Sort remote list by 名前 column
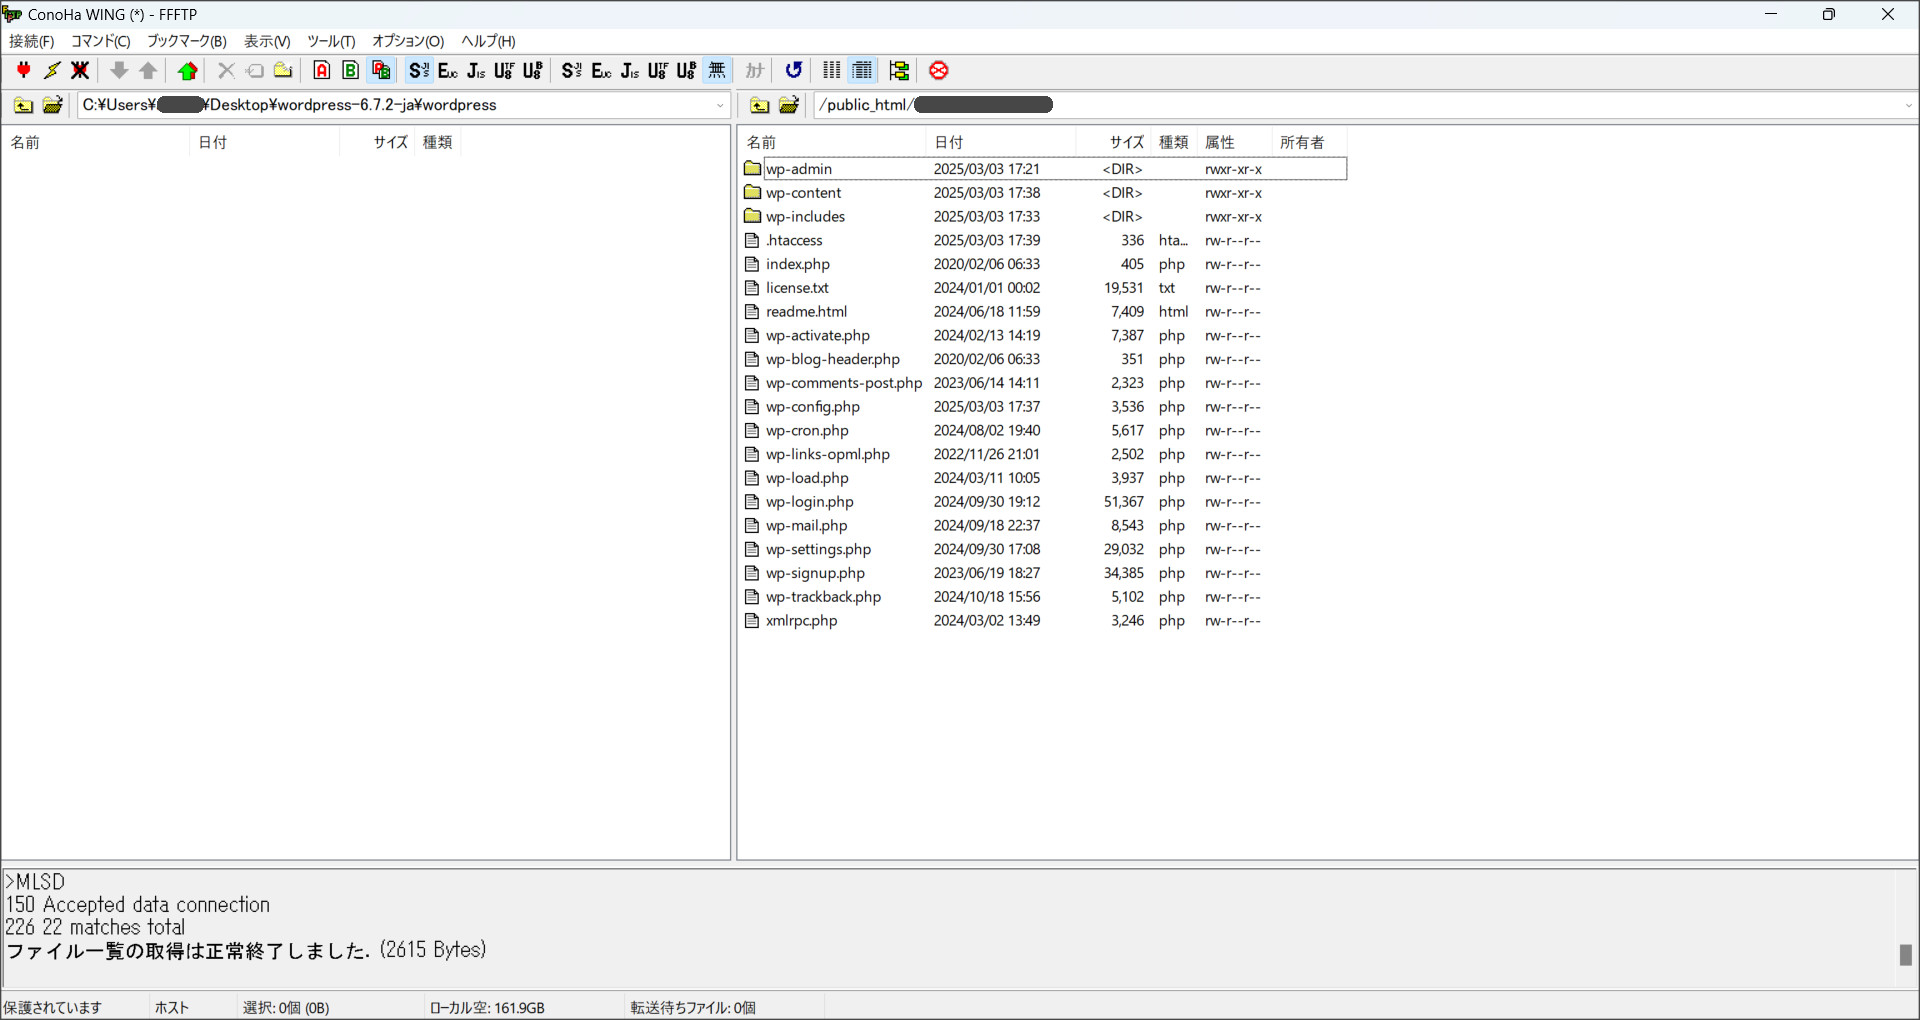Screen dimensions: 1920x1020 pyautogui.click(x=833, y=142)
